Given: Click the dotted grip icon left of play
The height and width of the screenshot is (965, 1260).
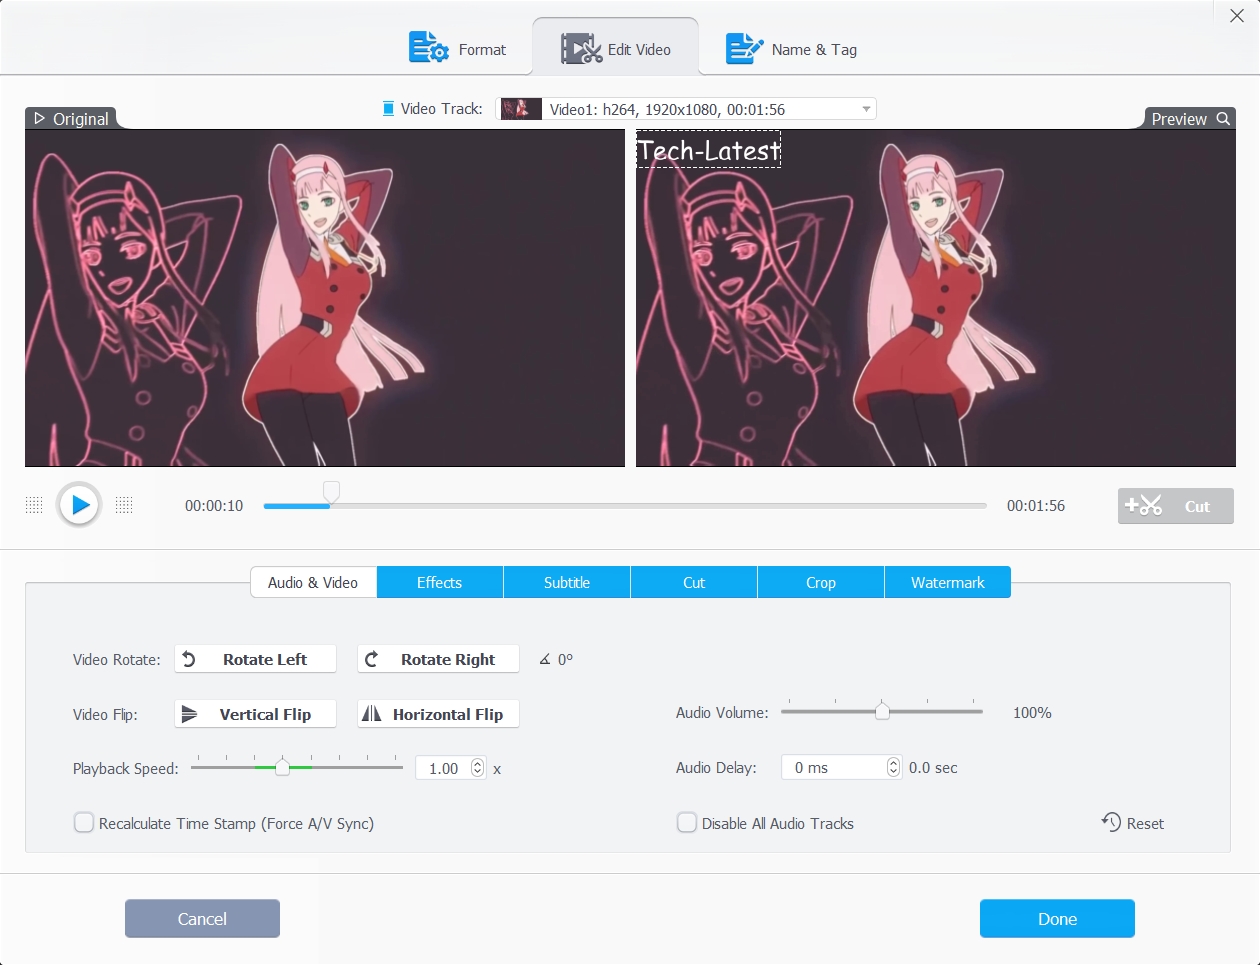Looking at the screenshot, I should (34, 505).
